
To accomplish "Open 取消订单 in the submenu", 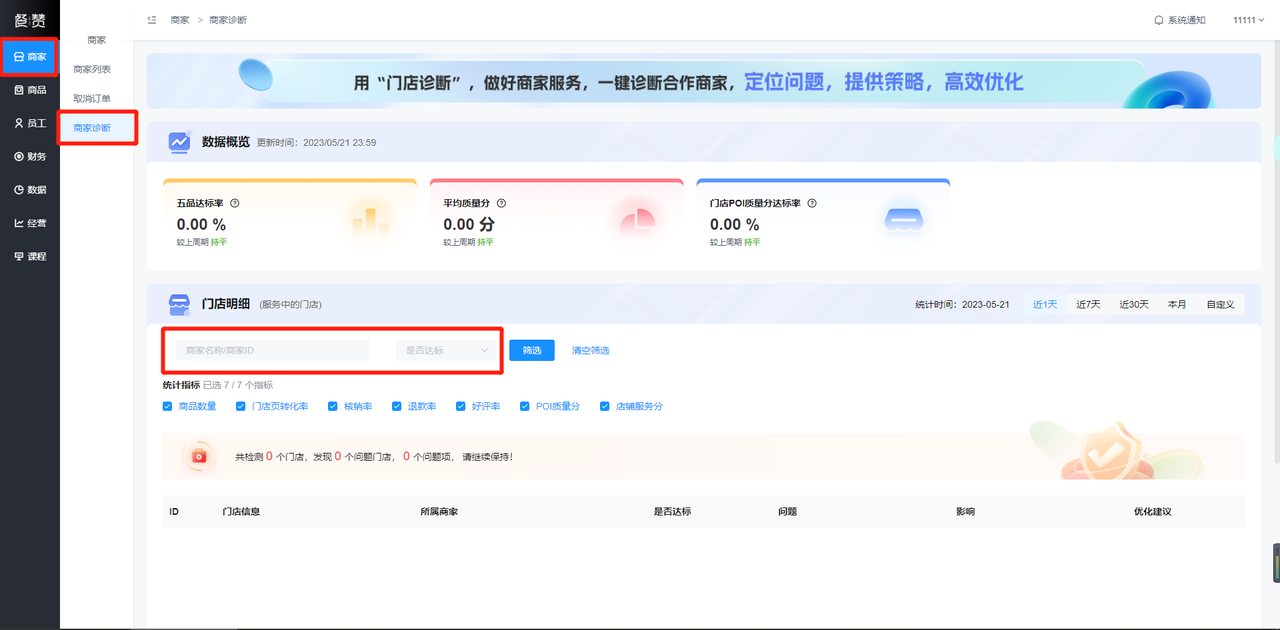I will [92, 98].
